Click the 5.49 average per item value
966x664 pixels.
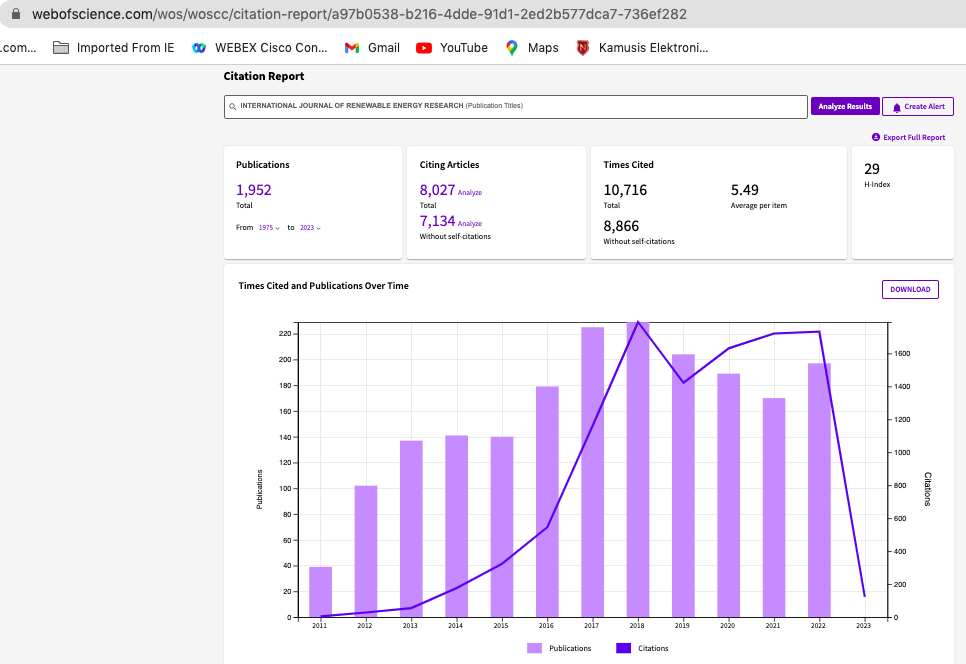coord(744,190)
